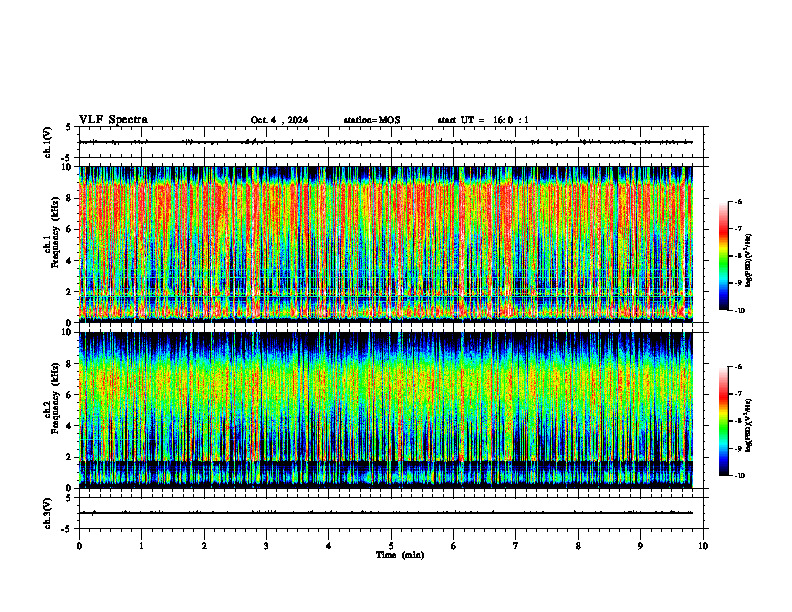
Task: Click the log(PSD) label beside upper color scale
Action: click(x=749, y=261)
